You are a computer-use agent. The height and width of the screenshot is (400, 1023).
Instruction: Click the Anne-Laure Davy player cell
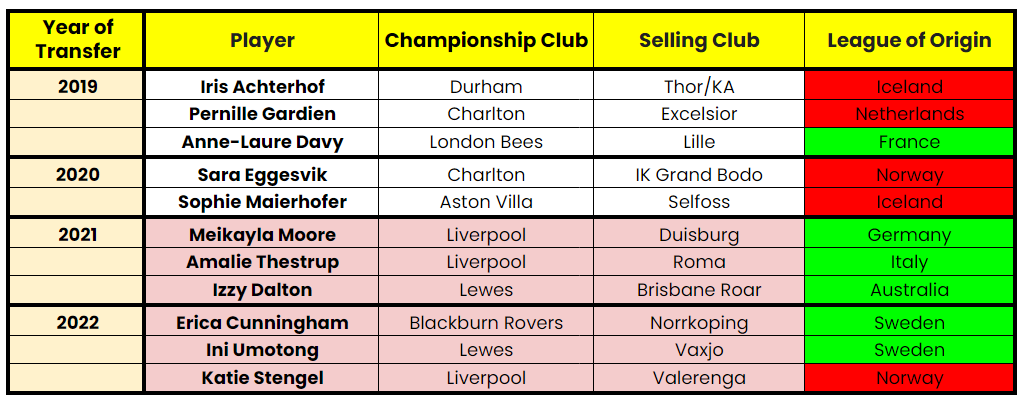(x=262, y=142)
